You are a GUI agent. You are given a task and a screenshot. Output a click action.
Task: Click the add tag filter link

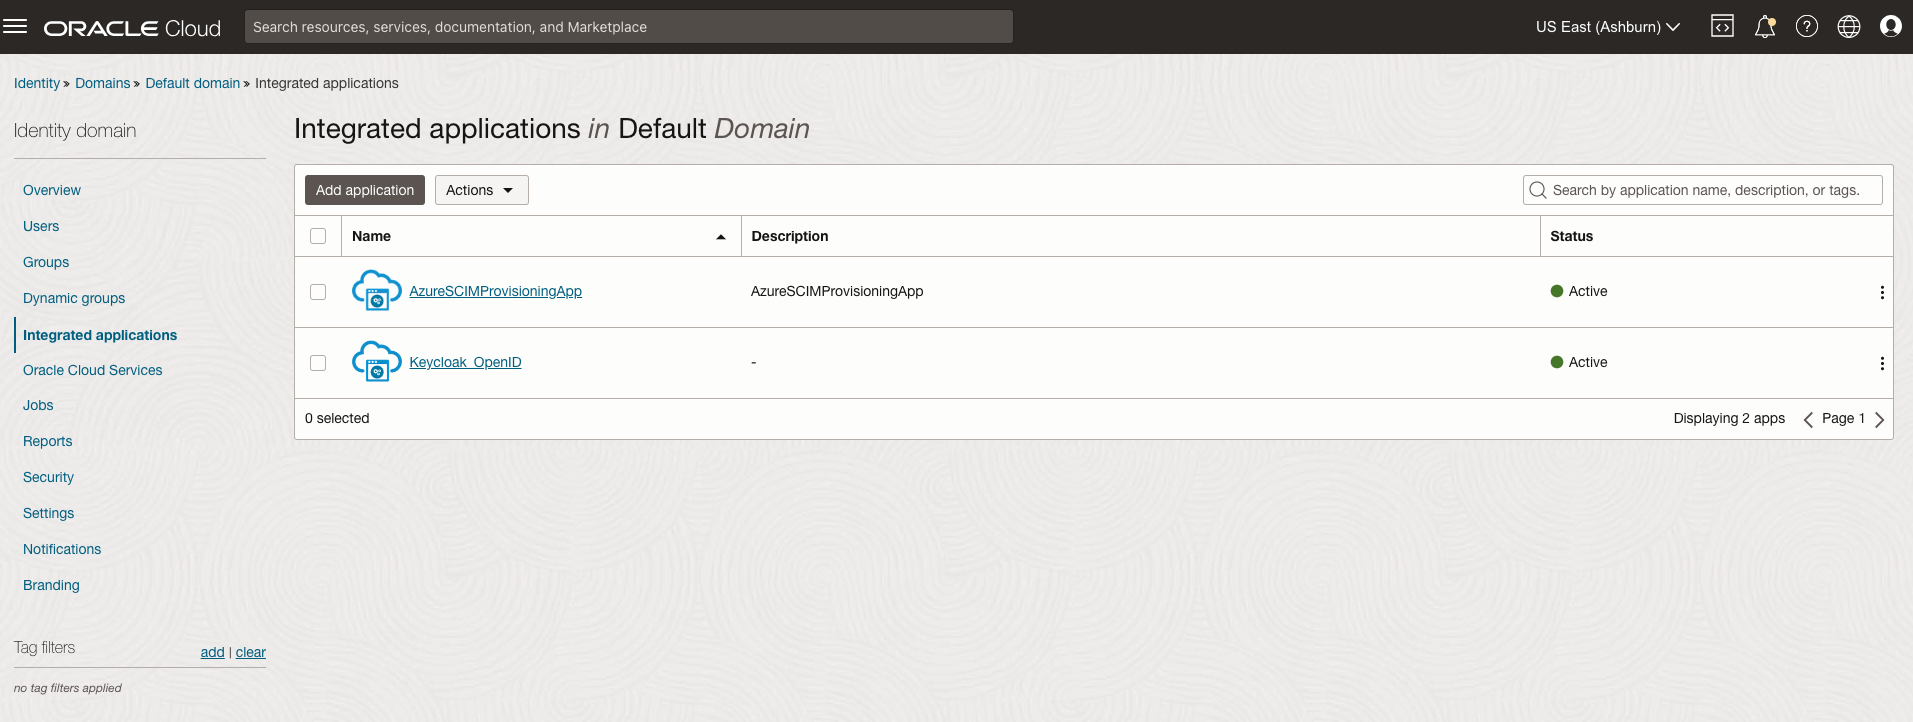click(212, 652)
